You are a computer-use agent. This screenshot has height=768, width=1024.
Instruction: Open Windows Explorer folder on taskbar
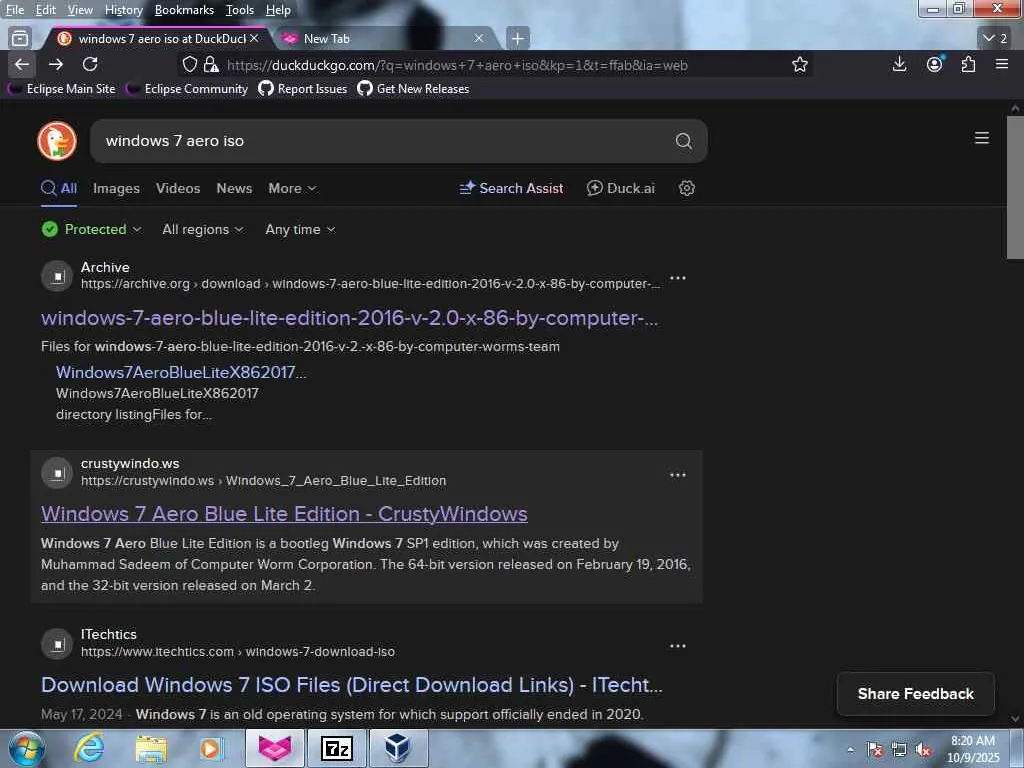[151, 748]
